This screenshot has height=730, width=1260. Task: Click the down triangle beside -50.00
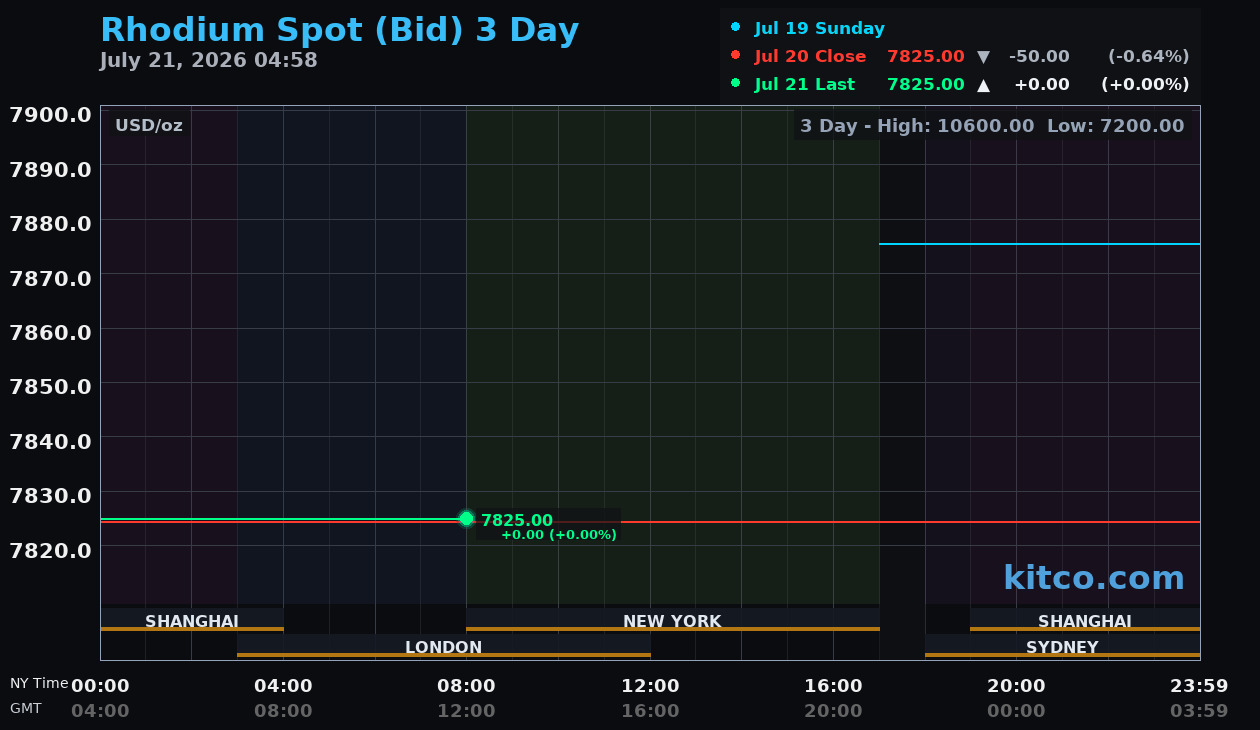(983, 57)
